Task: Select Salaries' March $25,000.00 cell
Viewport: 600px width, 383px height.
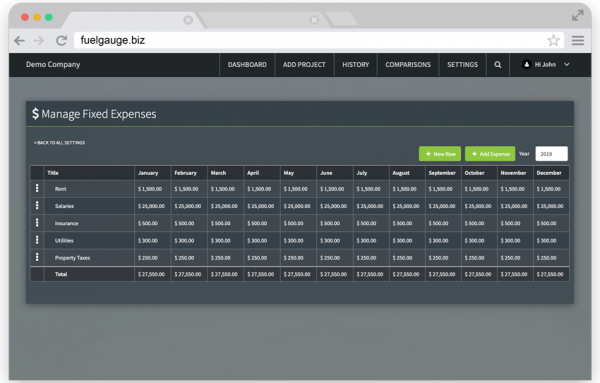Action: tap(225, 206)
